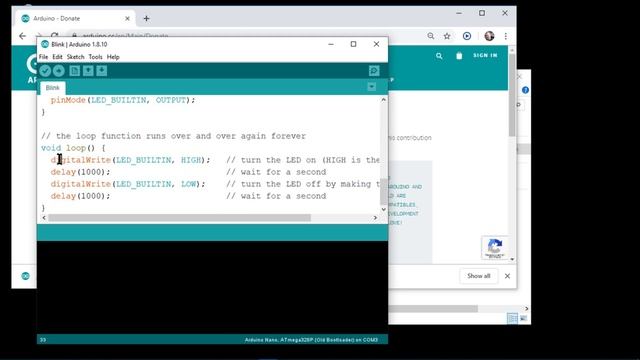The width and height of the screenshot is (640, 360).
Task: Click the Arduino window icon in title bar
Action: click(x=45, y=44)
